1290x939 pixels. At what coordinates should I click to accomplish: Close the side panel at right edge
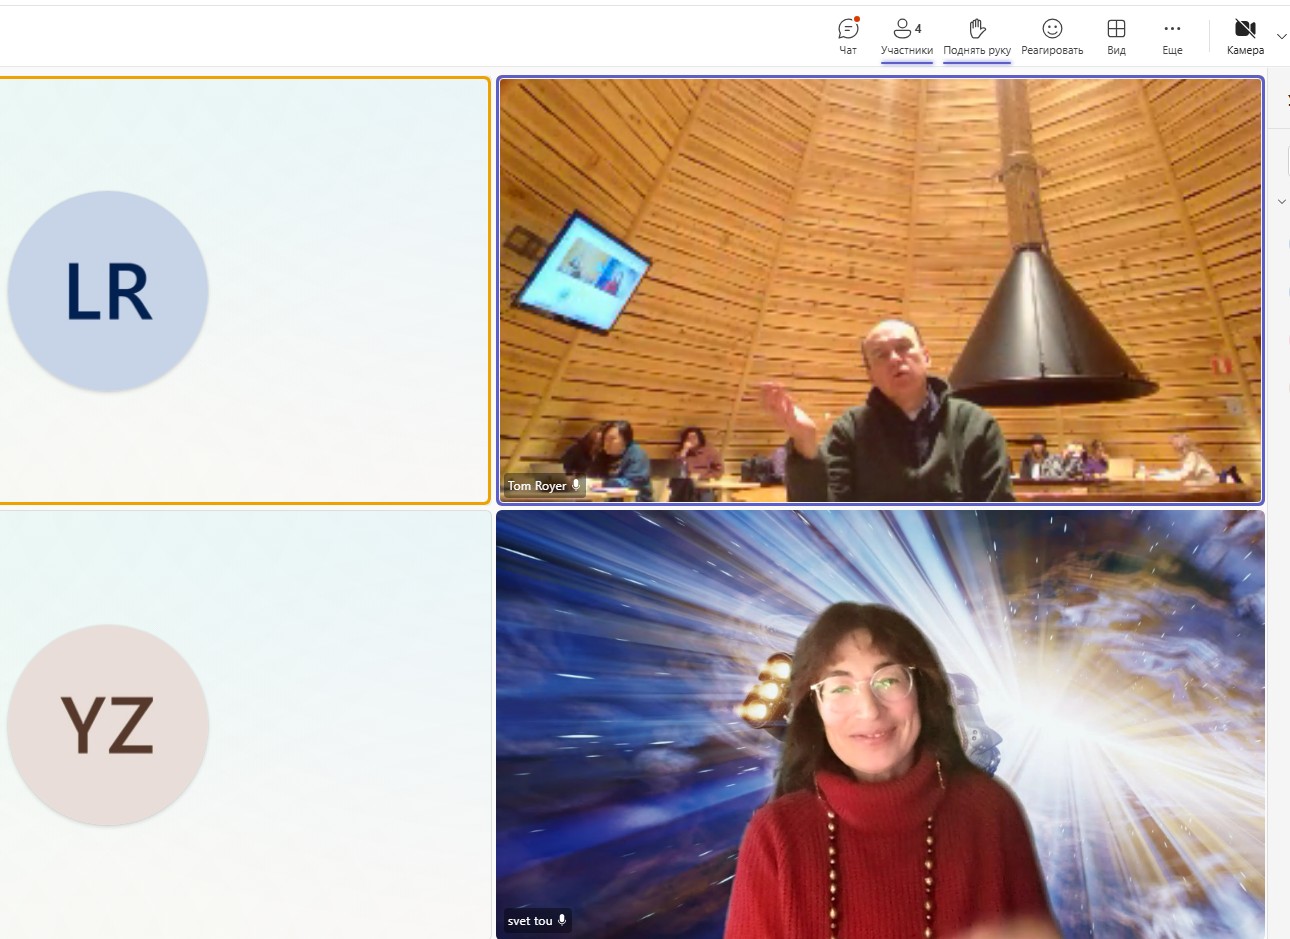pos(1286,100)
